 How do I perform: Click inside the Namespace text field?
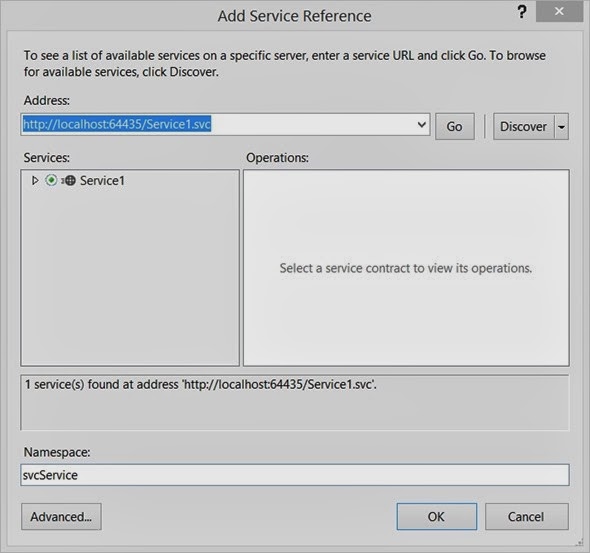[295, 475]
